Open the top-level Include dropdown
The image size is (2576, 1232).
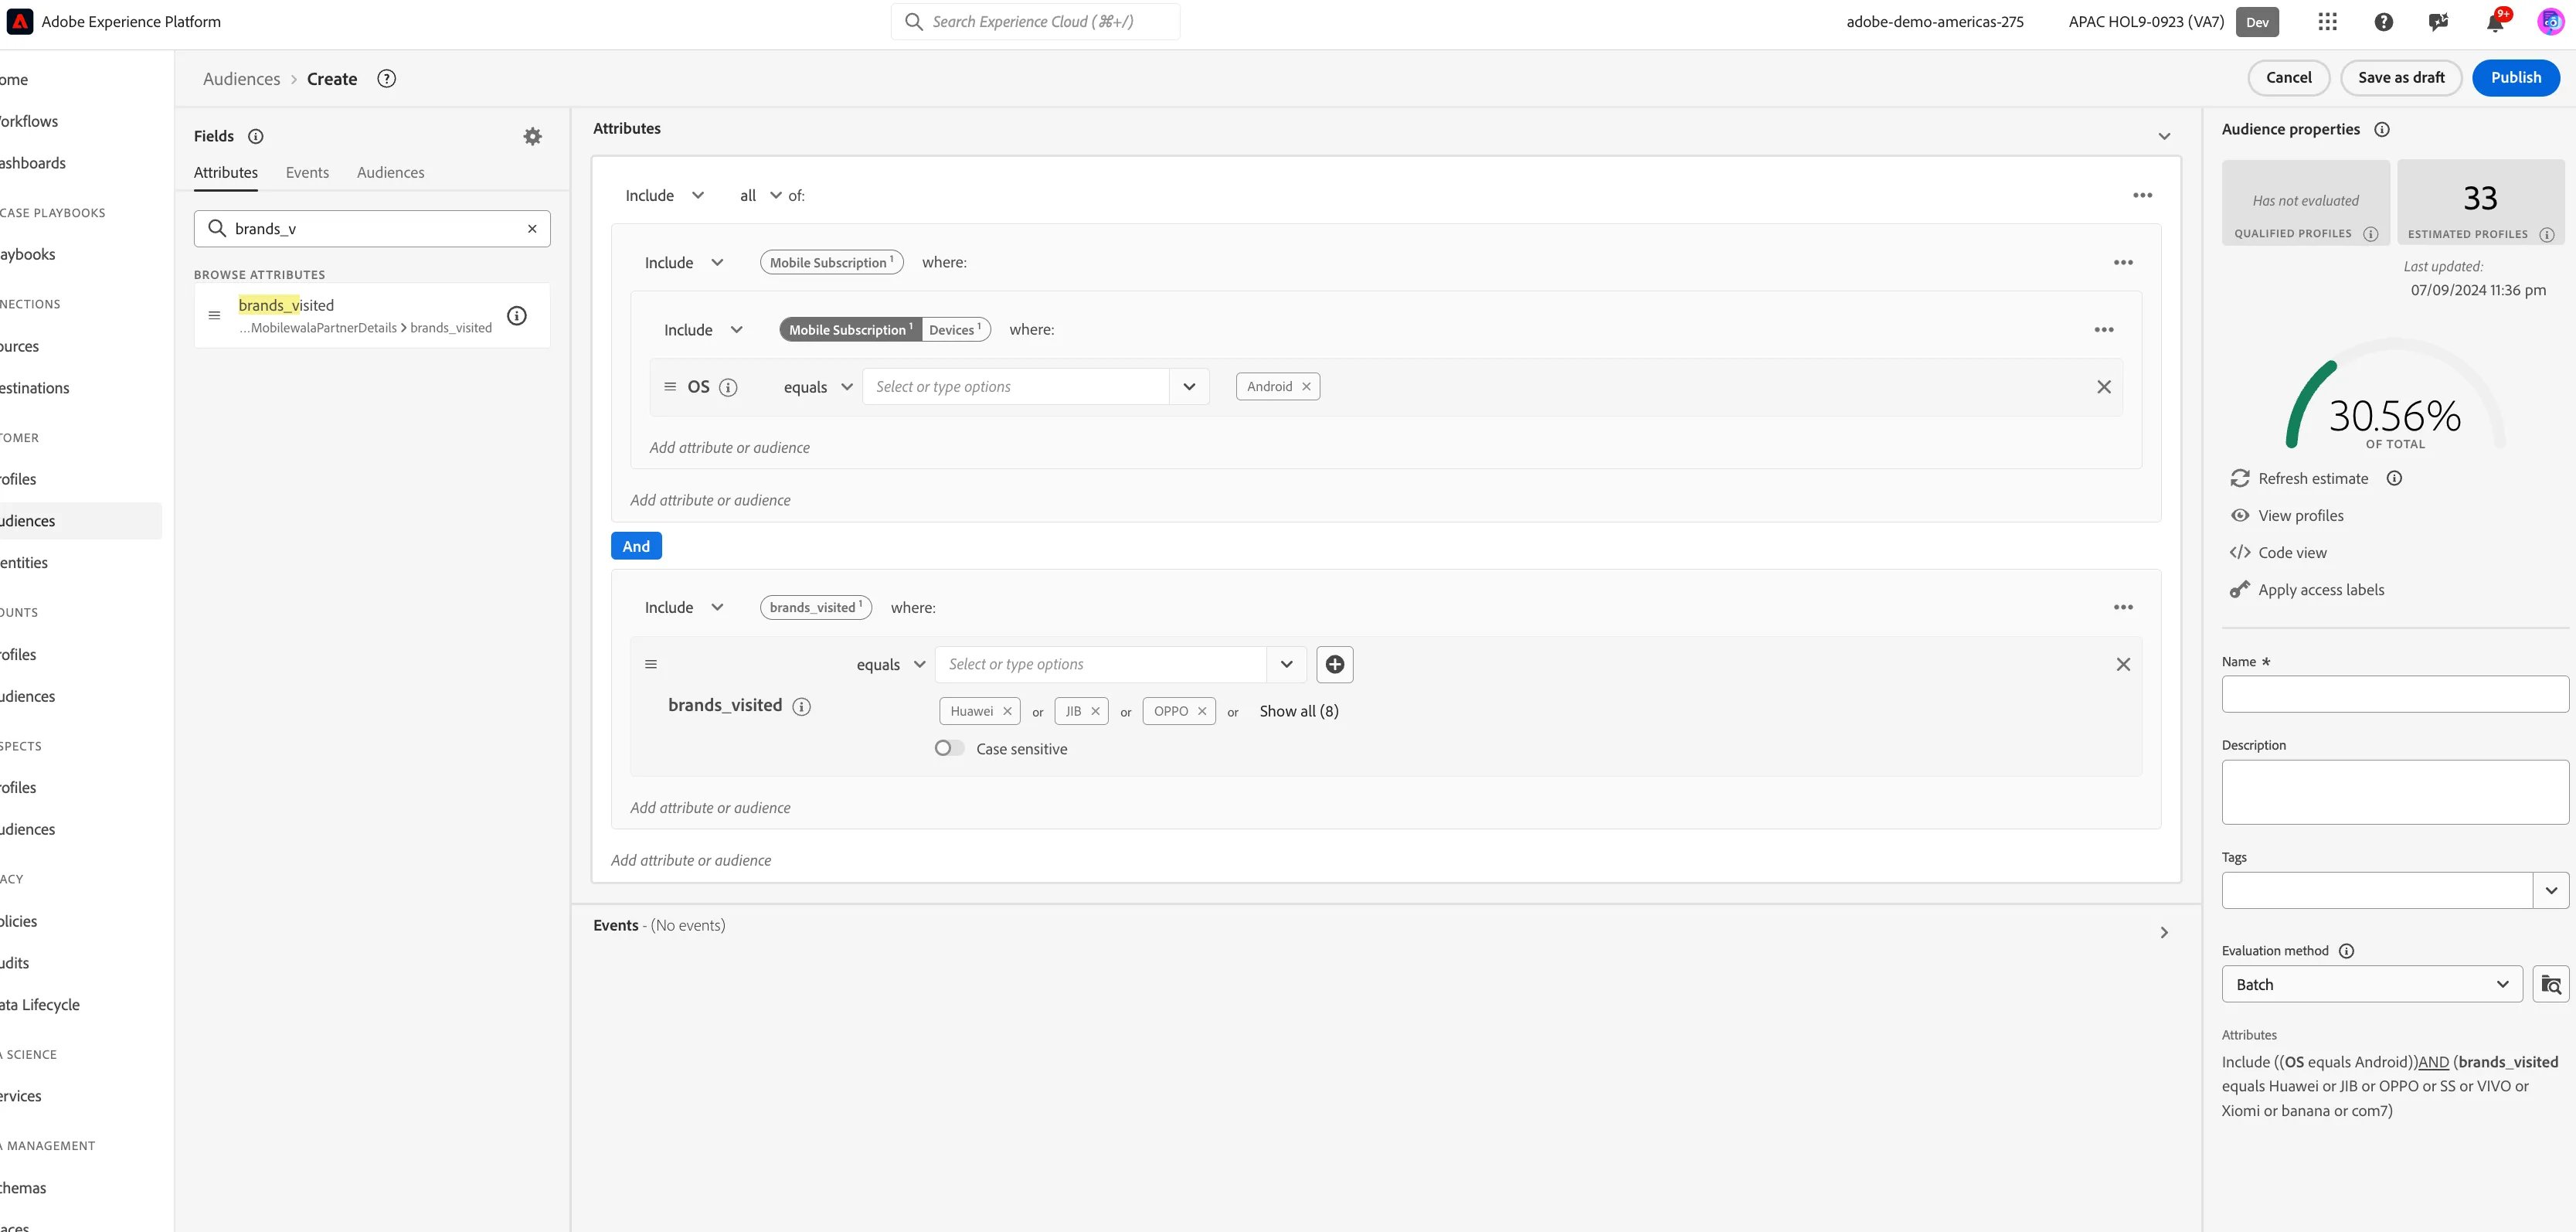click(x=665, y=196)
